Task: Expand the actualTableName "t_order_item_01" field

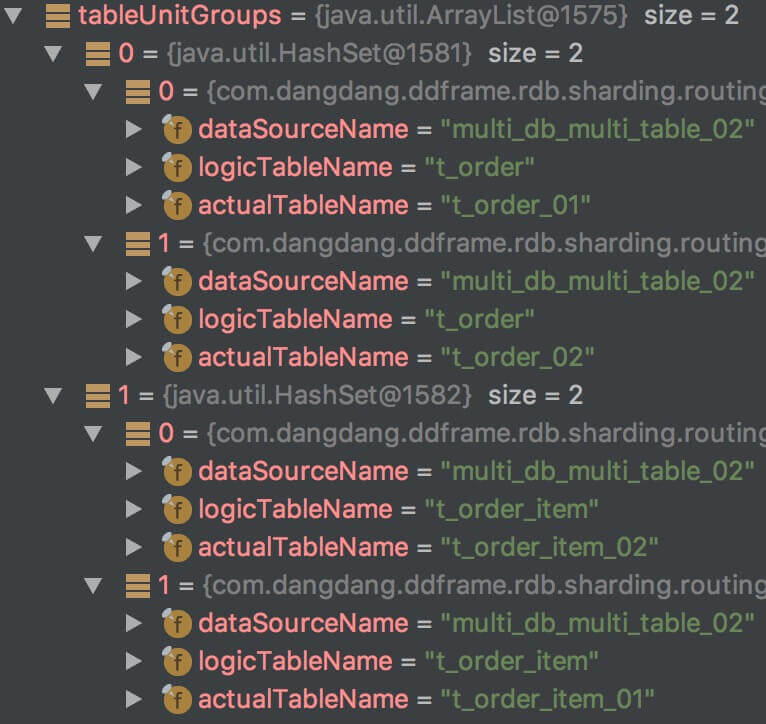Action: click(133, 699)
